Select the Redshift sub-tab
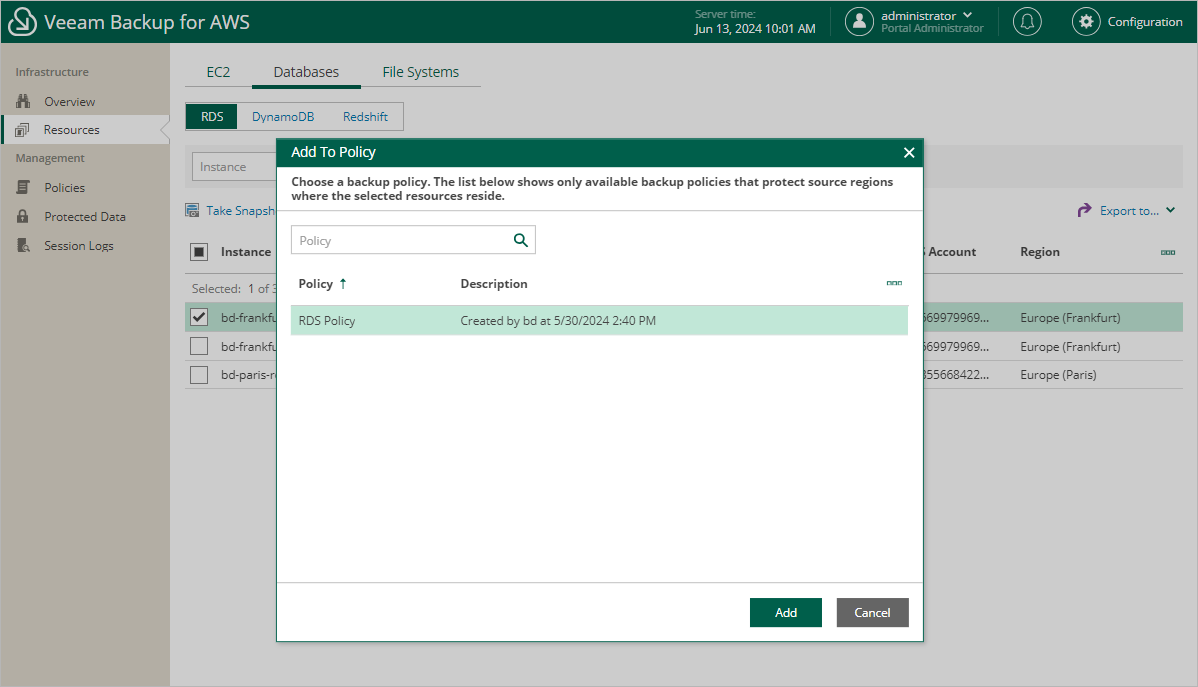1198x687 pixels. (364, 117)
